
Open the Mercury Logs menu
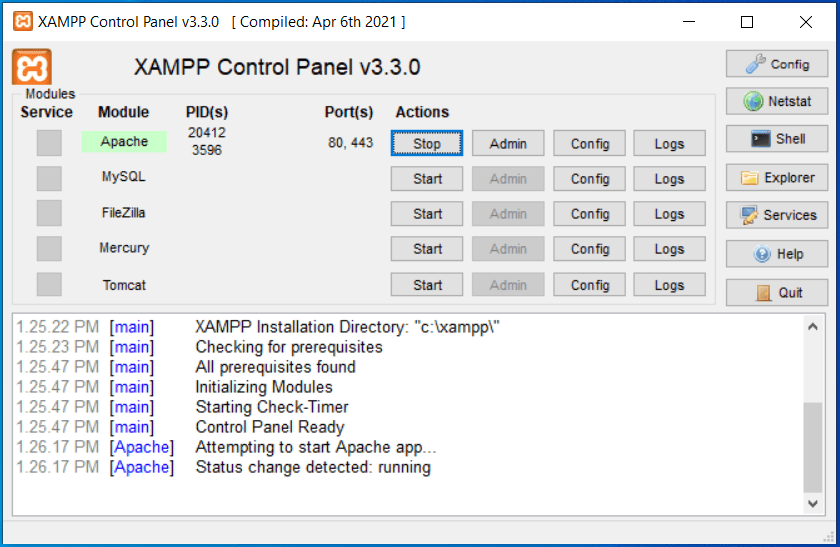pos(669,249)
